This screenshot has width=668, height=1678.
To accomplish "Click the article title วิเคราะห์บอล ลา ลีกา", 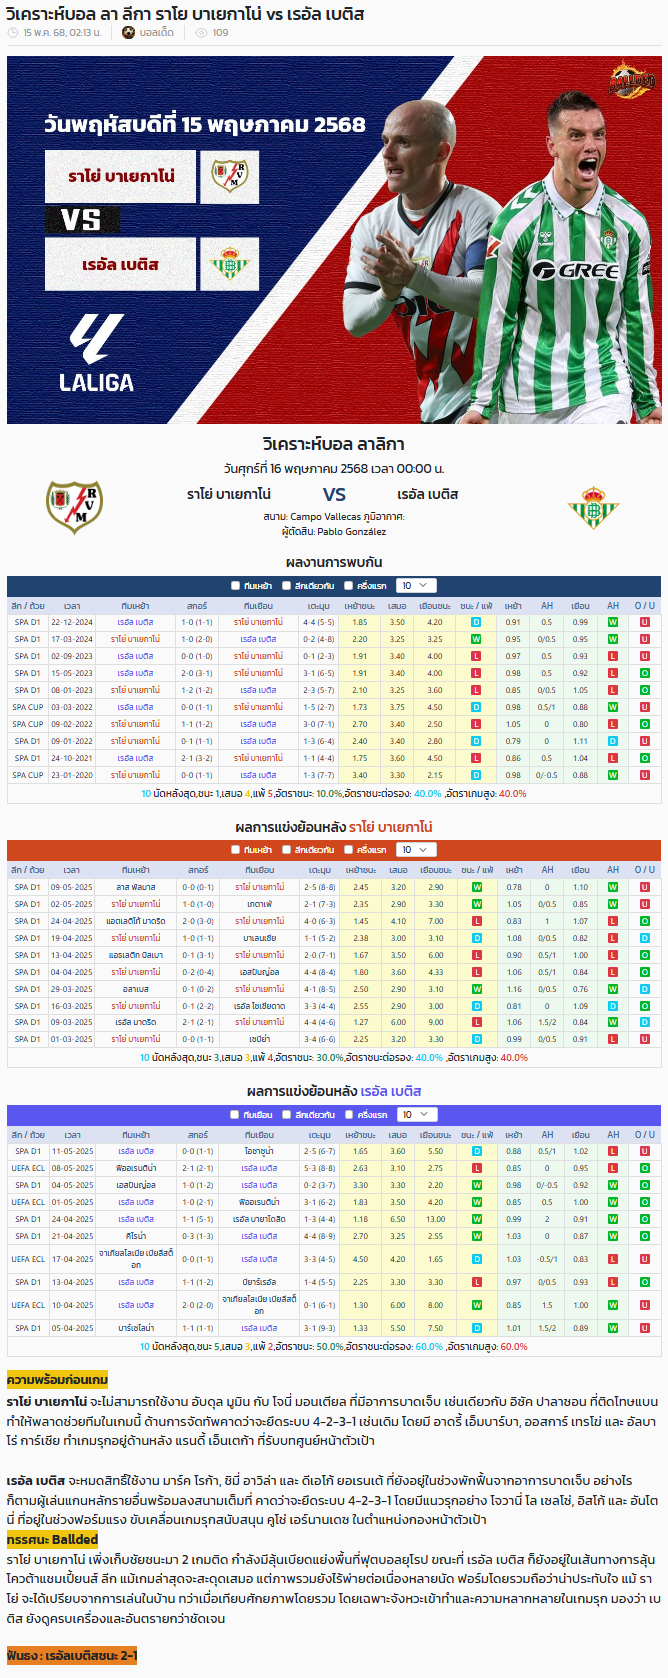I will click(x=185, y=14).
